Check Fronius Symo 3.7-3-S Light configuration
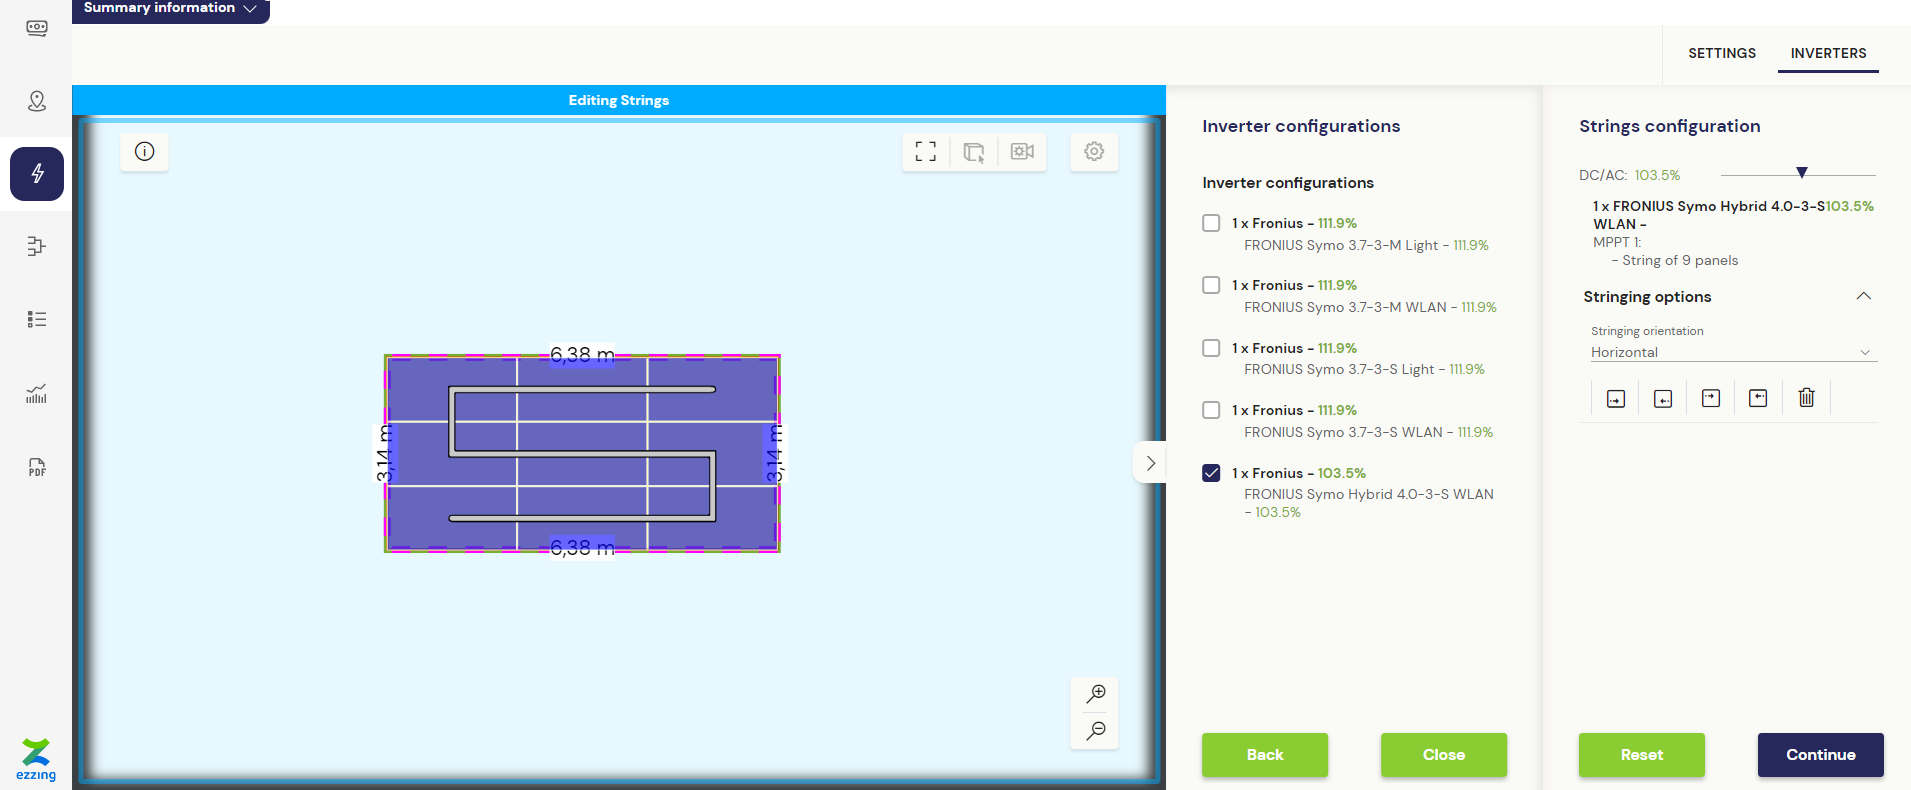 [x=1211, y=348]
